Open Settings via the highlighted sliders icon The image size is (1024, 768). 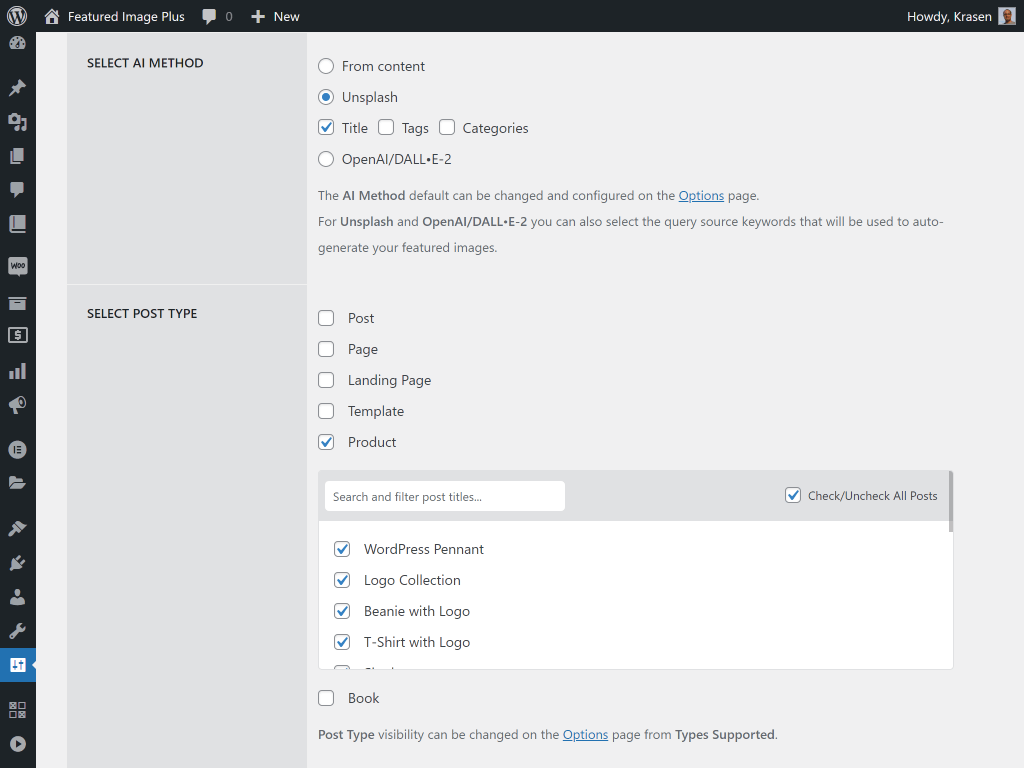click(x=18, y=665)
